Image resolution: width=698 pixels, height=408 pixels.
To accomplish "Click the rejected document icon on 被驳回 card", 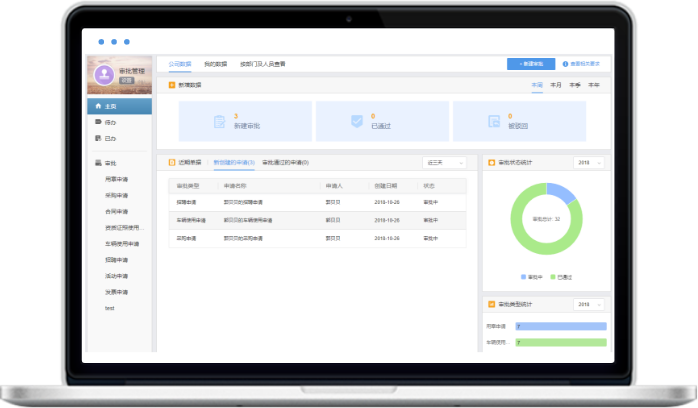I will click(494, 121).
